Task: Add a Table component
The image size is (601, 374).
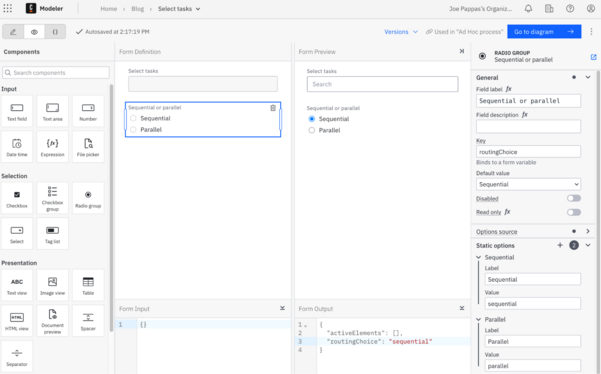Action: point(88,285)
